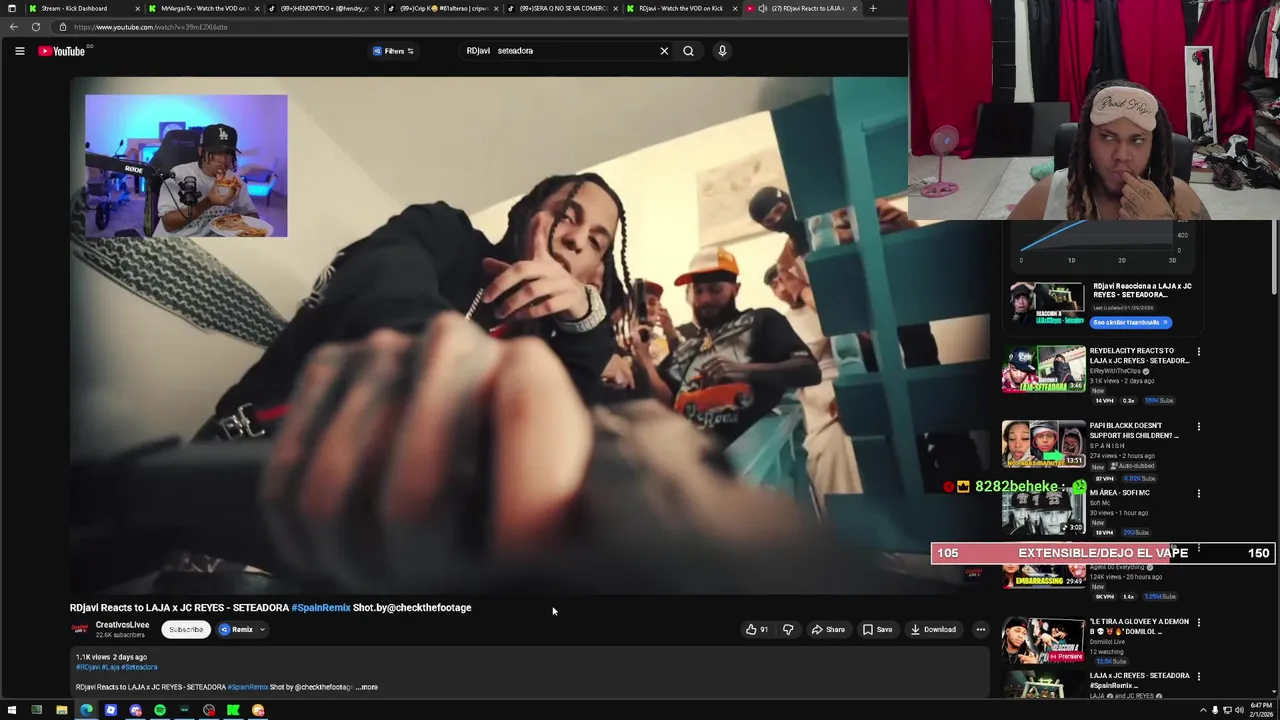Go back with the browser arrow
Viewport: 1280px width, 720px height.
click(x=15, y=27)
